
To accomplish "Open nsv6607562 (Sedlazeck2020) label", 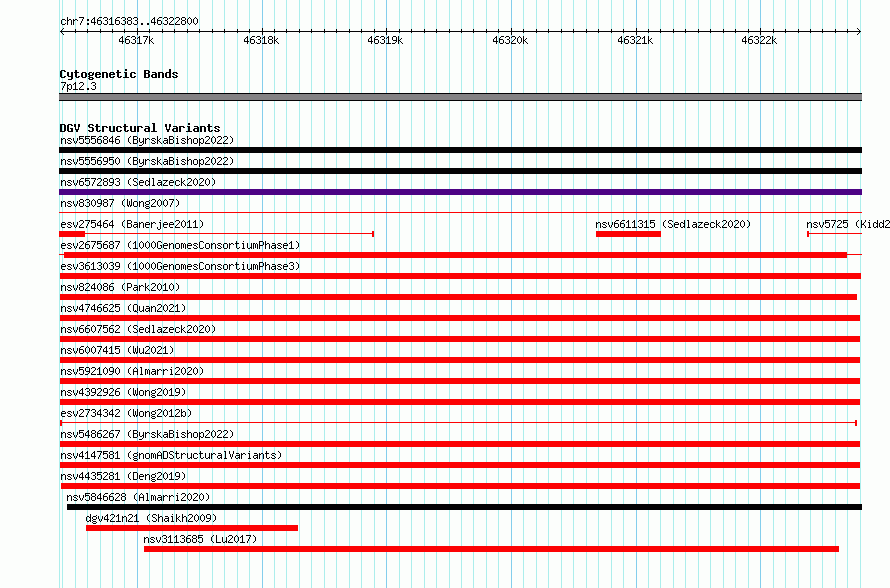I will (138, 329).
